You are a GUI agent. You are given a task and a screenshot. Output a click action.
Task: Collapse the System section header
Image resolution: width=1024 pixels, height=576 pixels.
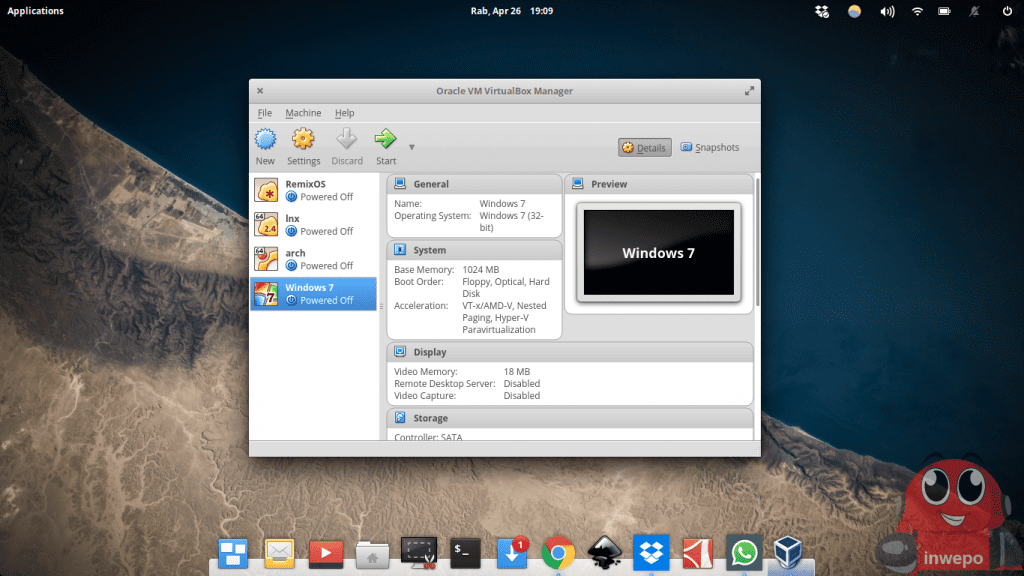474,250
